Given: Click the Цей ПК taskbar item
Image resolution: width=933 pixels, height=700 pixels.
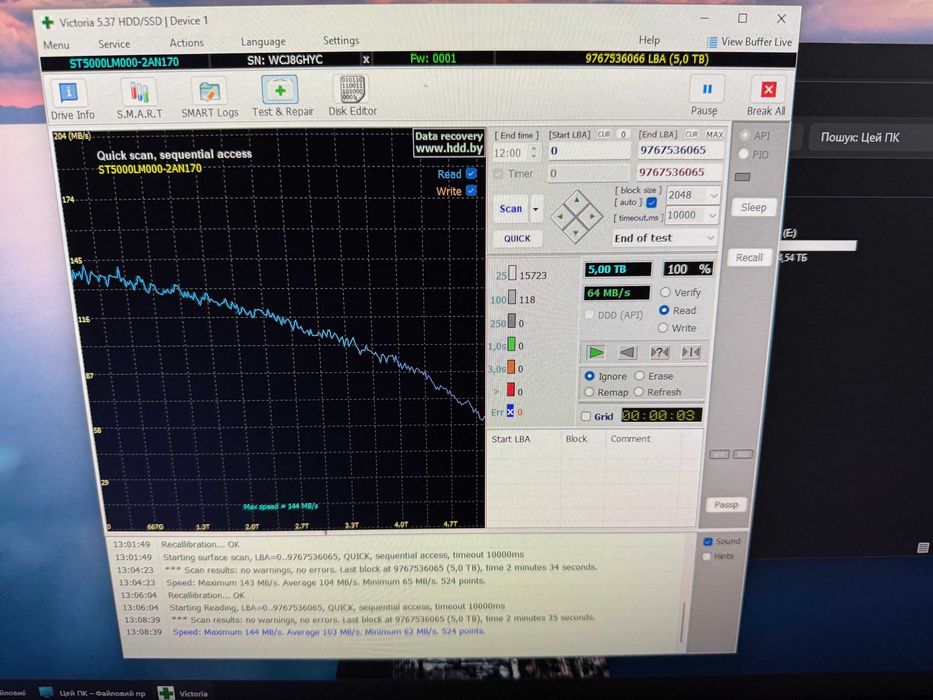Looking at the screenshot, I should [x=93, y=693].
